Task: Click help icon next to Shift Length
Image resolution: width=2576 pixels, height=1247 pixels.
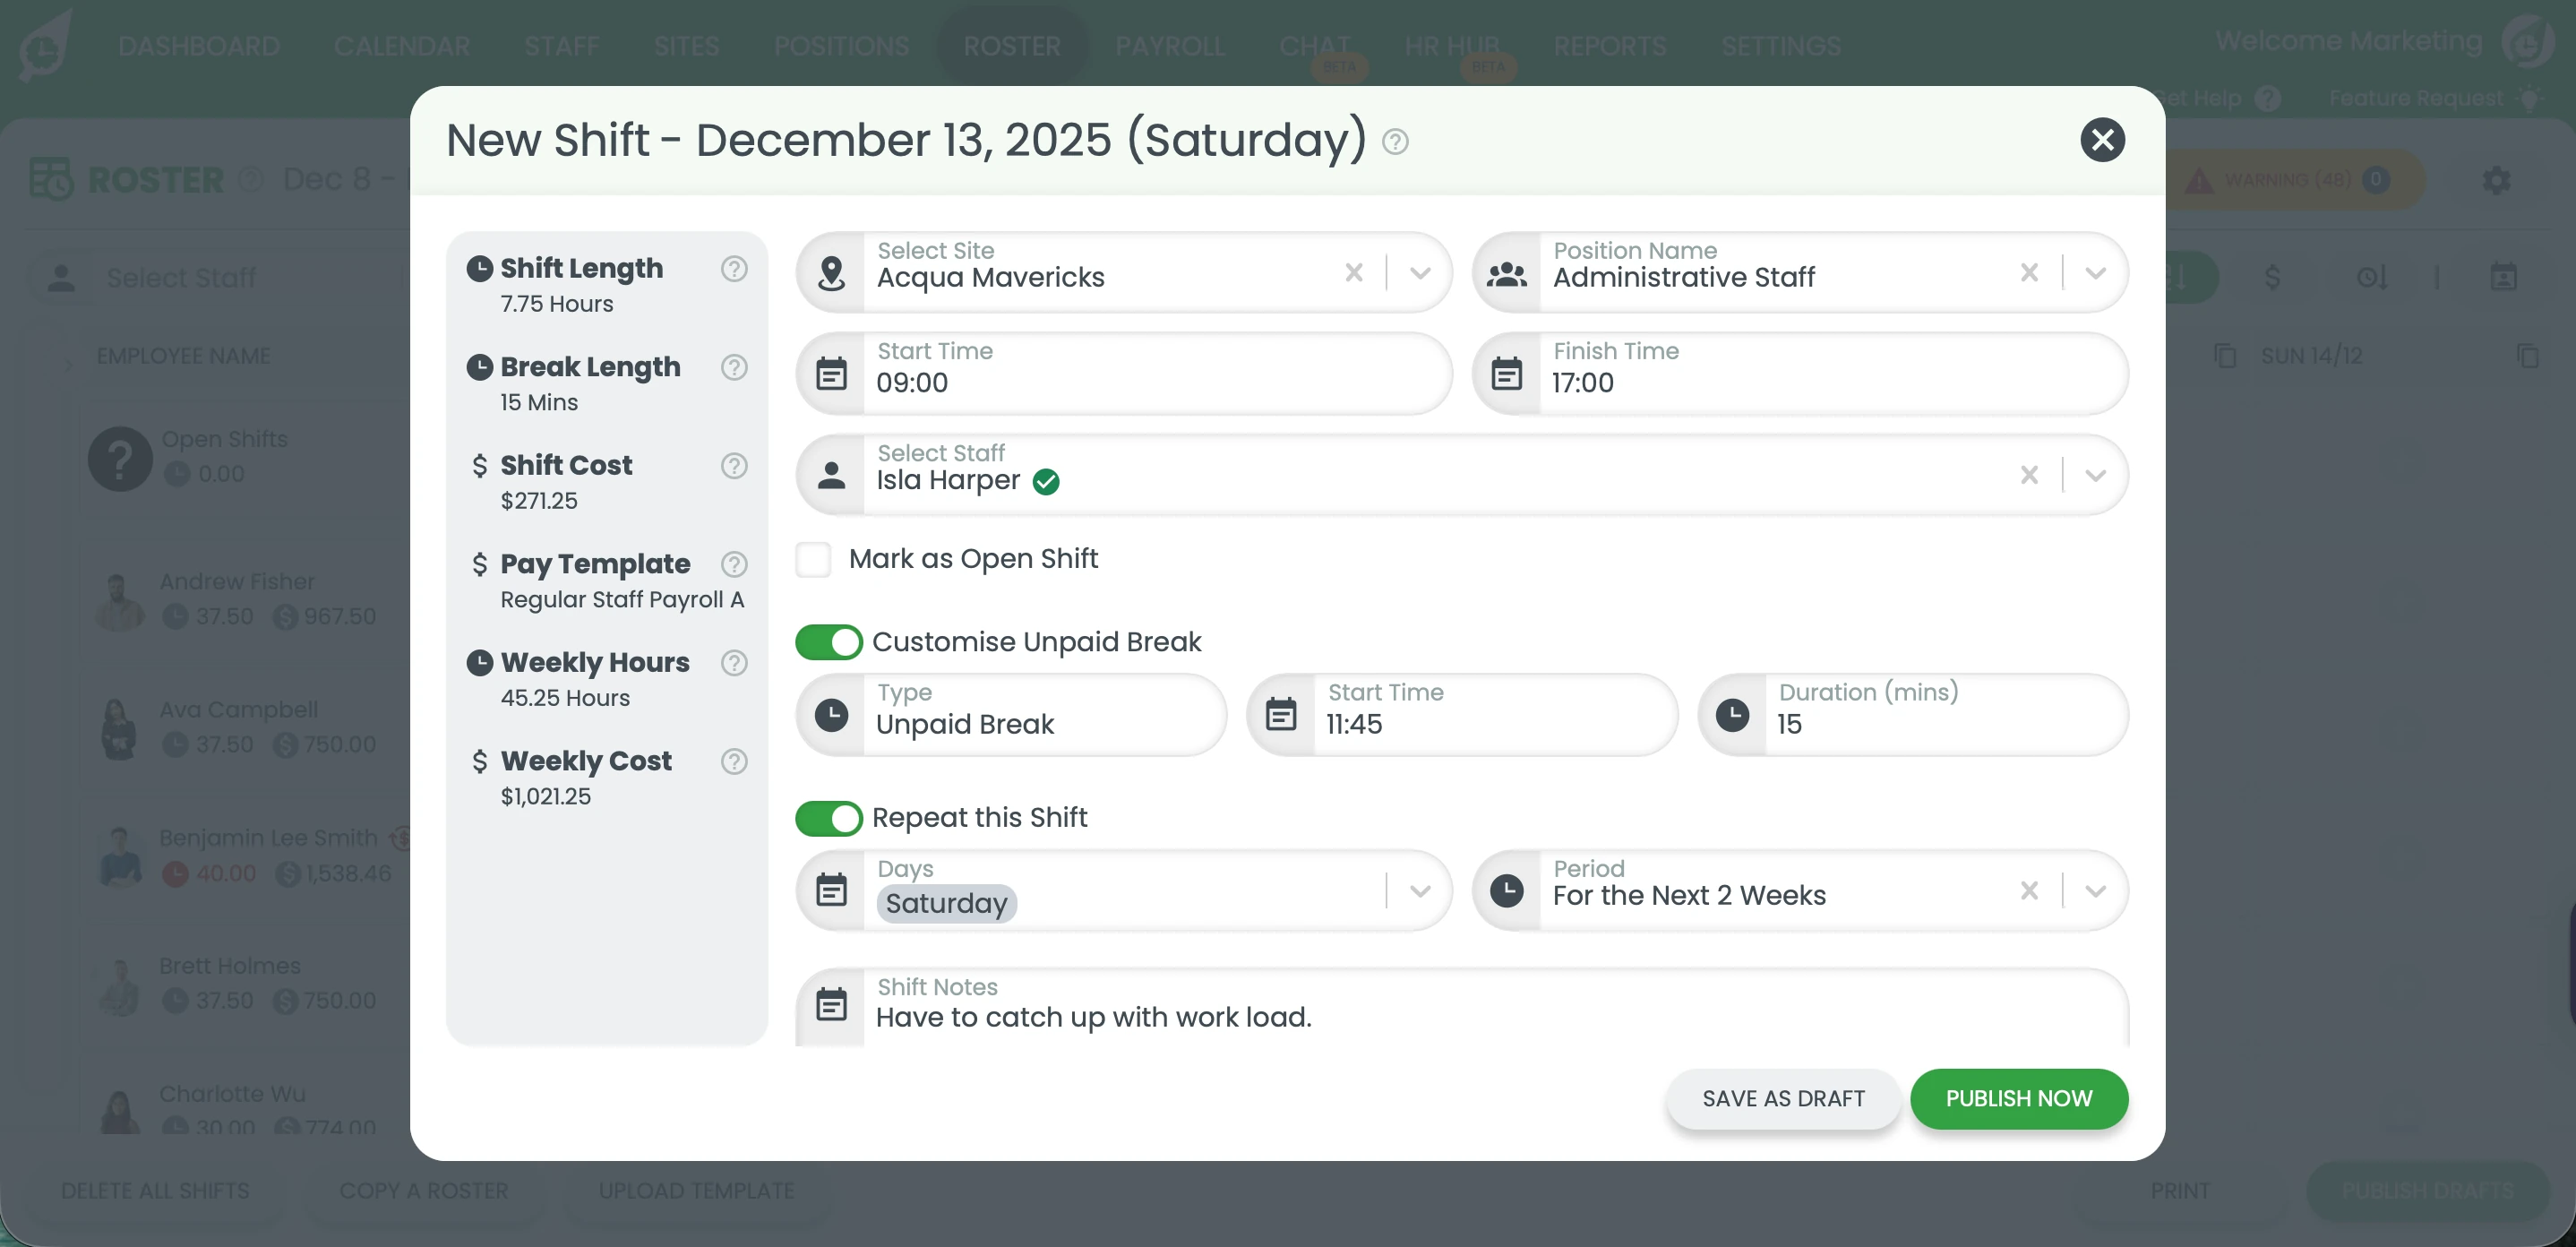Action: 734,269
